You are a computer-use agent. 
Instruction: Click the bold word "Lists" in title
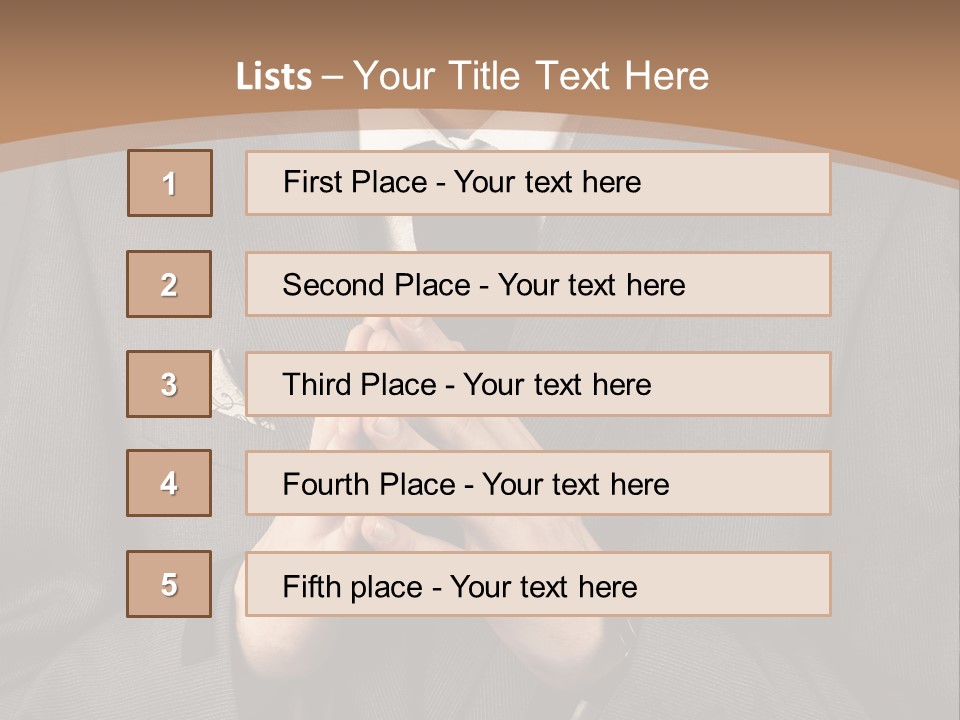pos(274,77)
